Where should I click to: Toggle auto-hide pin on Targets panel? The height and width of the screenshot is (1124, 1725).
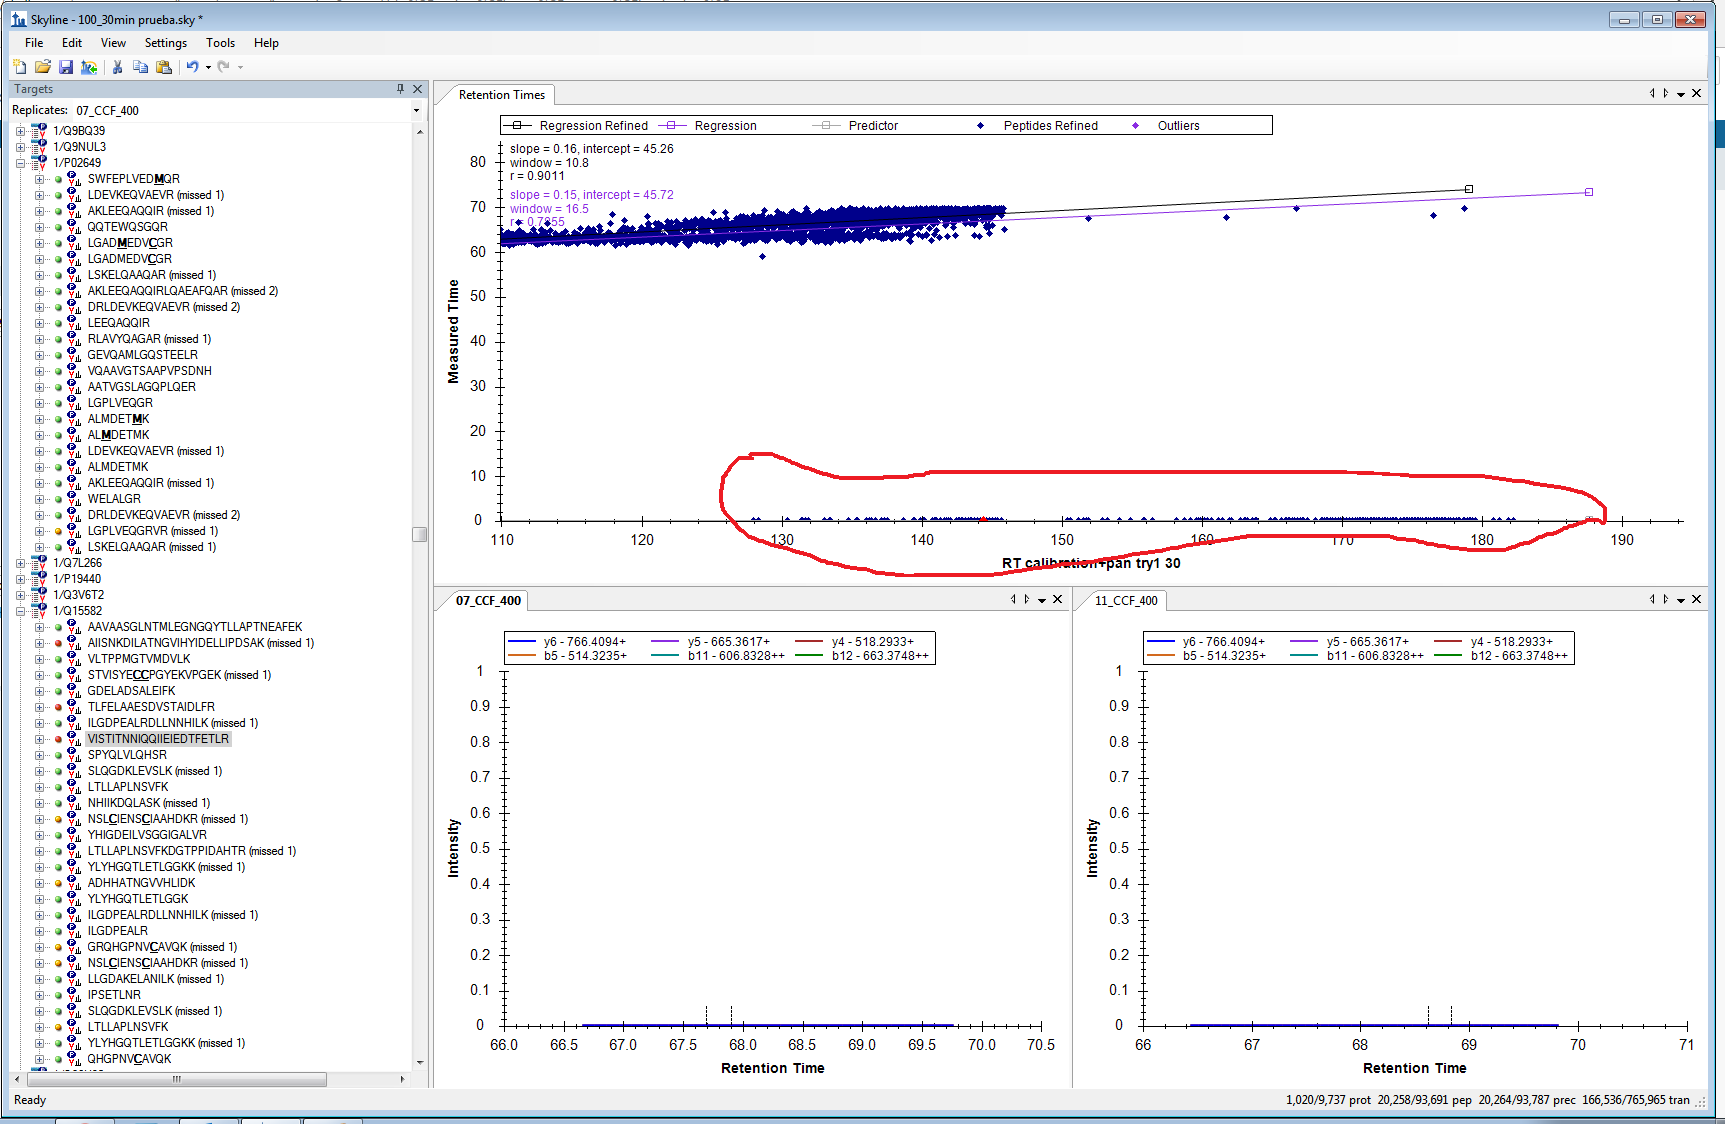tap(400, 89)
